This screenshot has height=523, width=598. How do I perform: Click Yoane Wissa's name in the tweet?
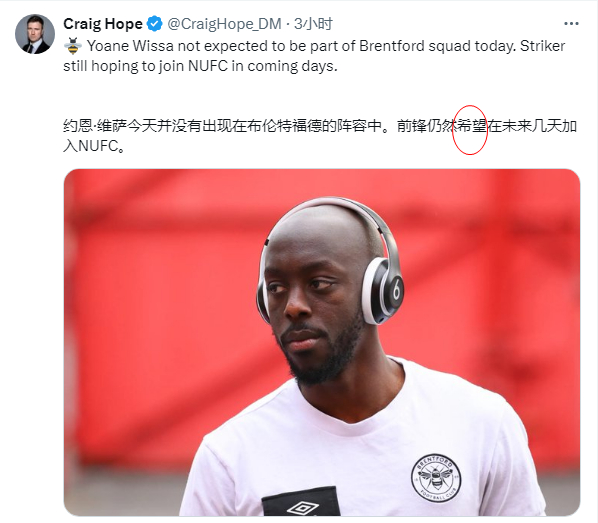pos(131,46)
